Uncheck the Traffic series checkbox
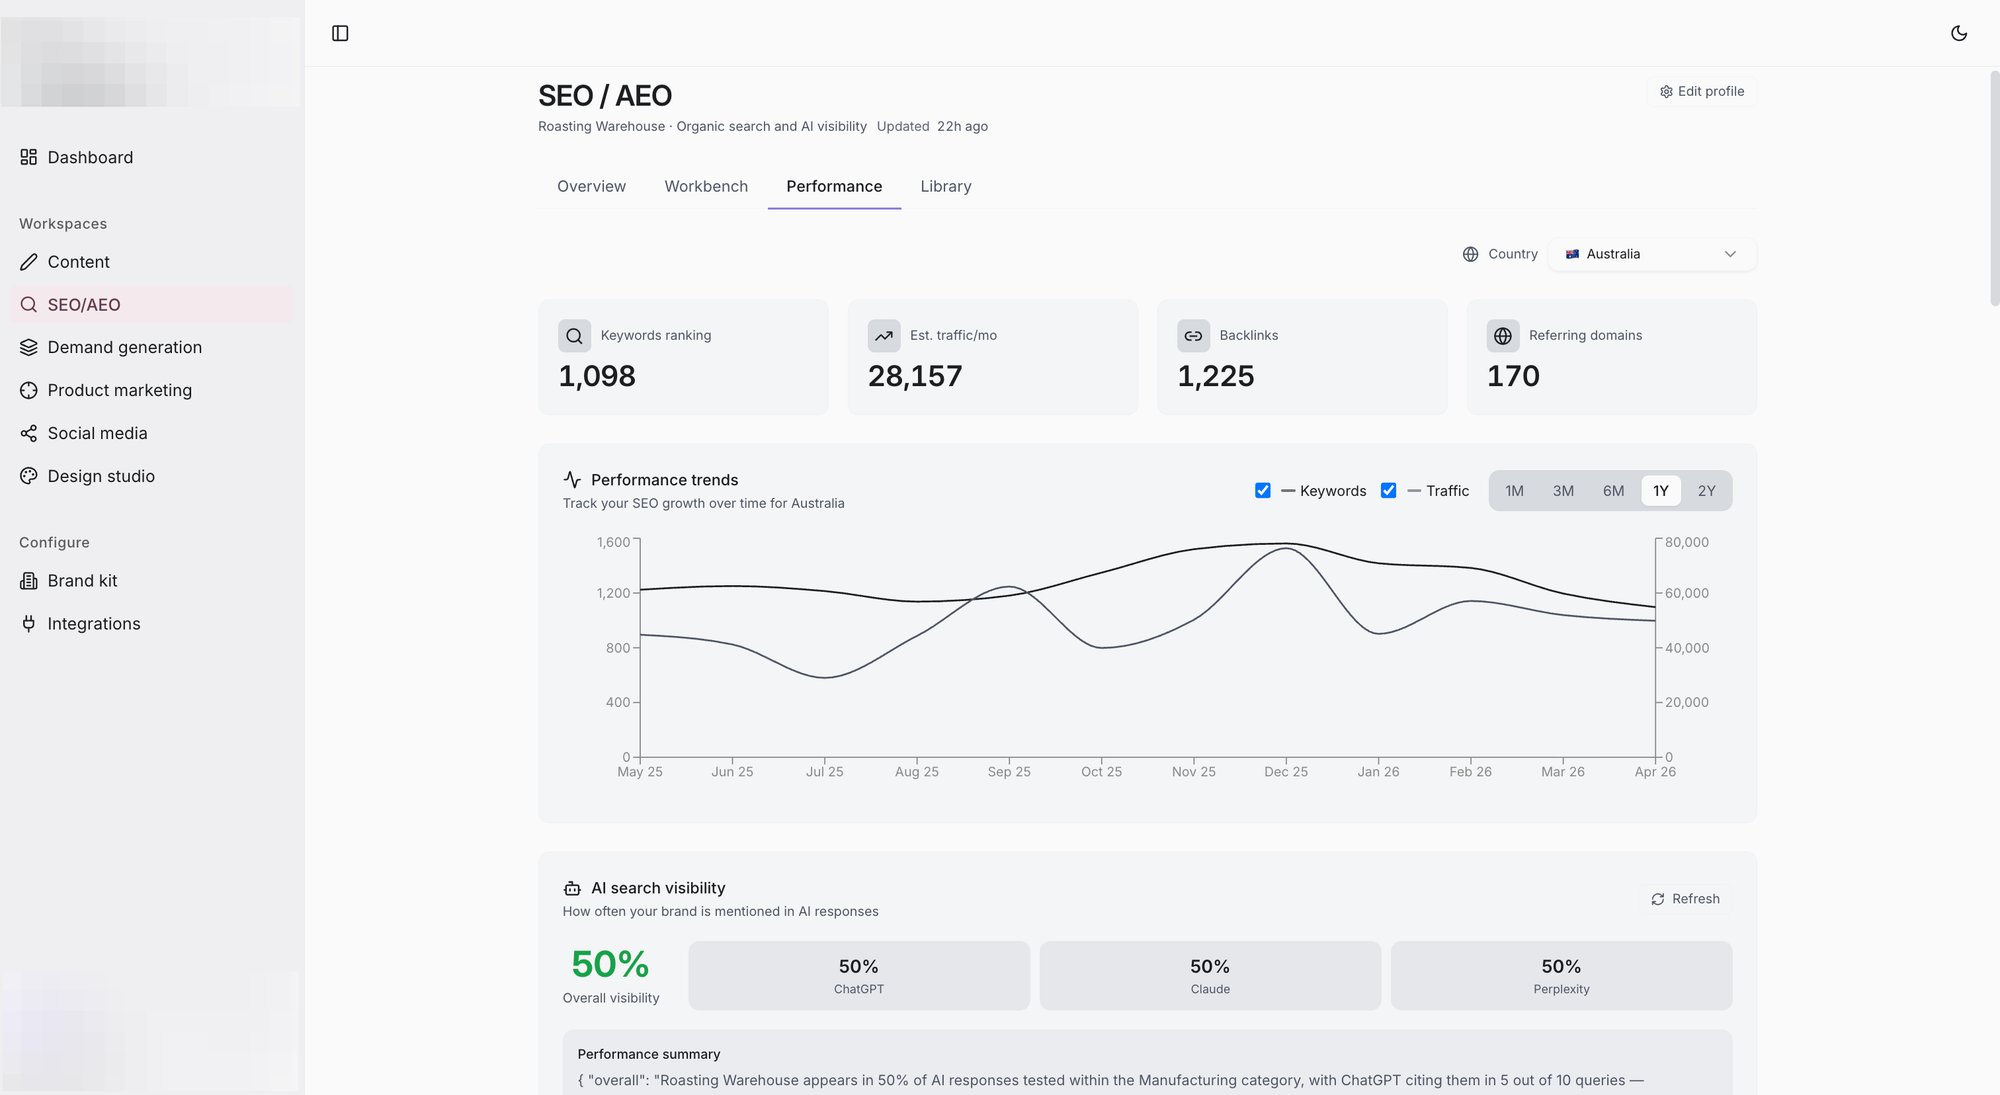 tap(1389, 490)
